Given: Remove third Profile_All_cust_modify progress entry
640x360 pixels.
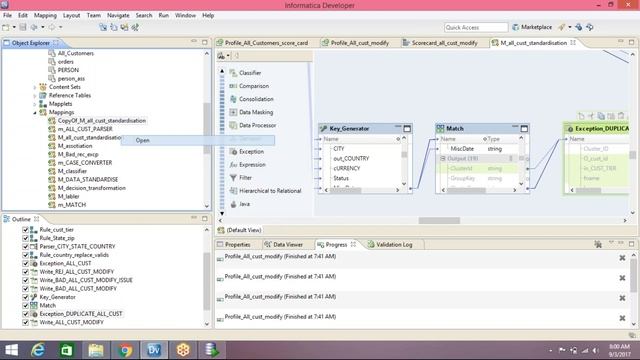Looking at the screenshot, I should tap(622, 298).
